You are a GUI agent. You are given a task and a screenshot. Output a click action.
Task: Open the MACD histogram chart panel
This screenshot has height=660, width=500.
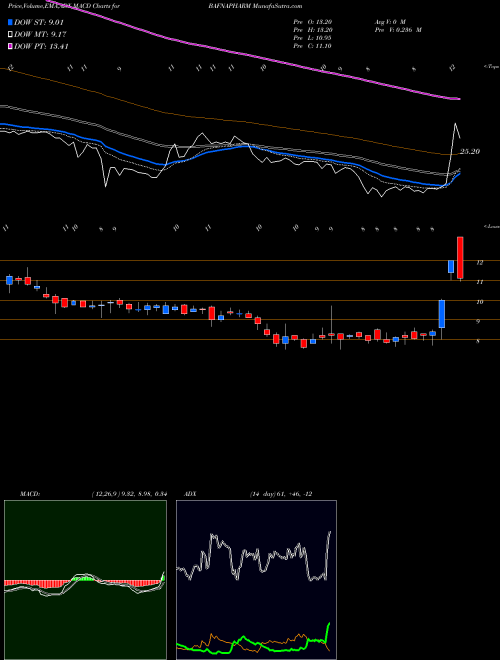point(85,580)
